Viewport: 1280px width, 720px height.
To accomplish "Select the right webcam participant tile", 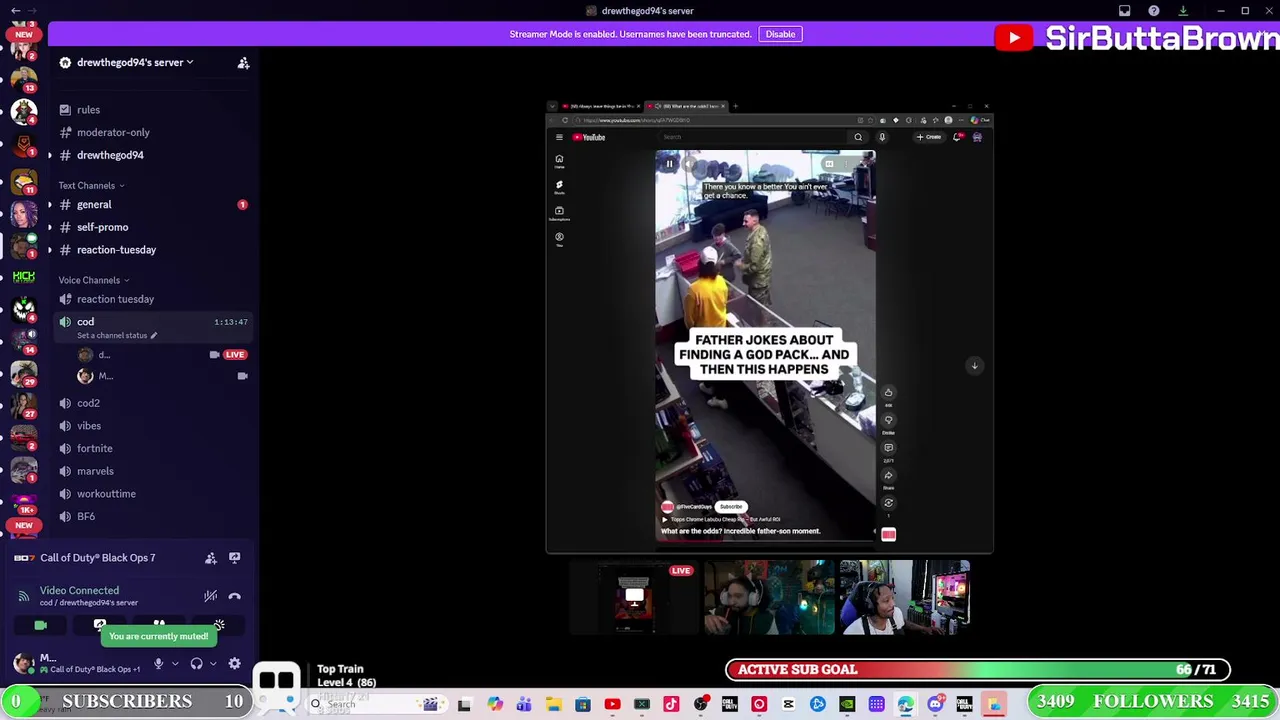I will click(x=904, y=598).
